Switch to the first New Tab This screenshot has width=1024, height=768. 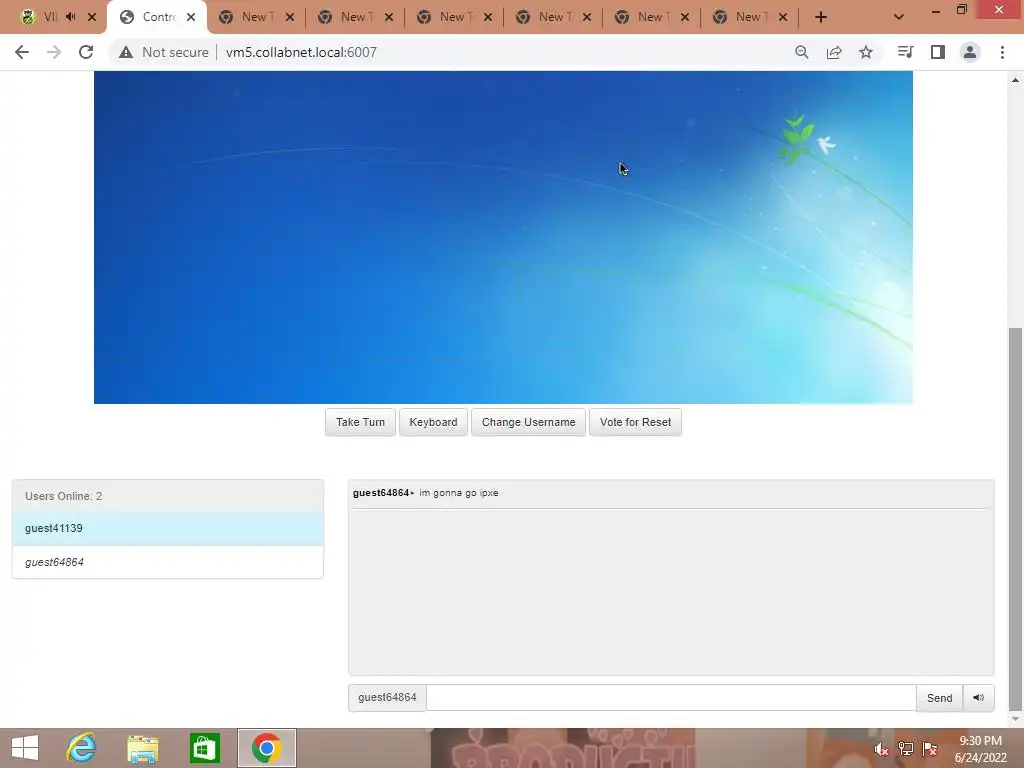[x=255, y=18]
